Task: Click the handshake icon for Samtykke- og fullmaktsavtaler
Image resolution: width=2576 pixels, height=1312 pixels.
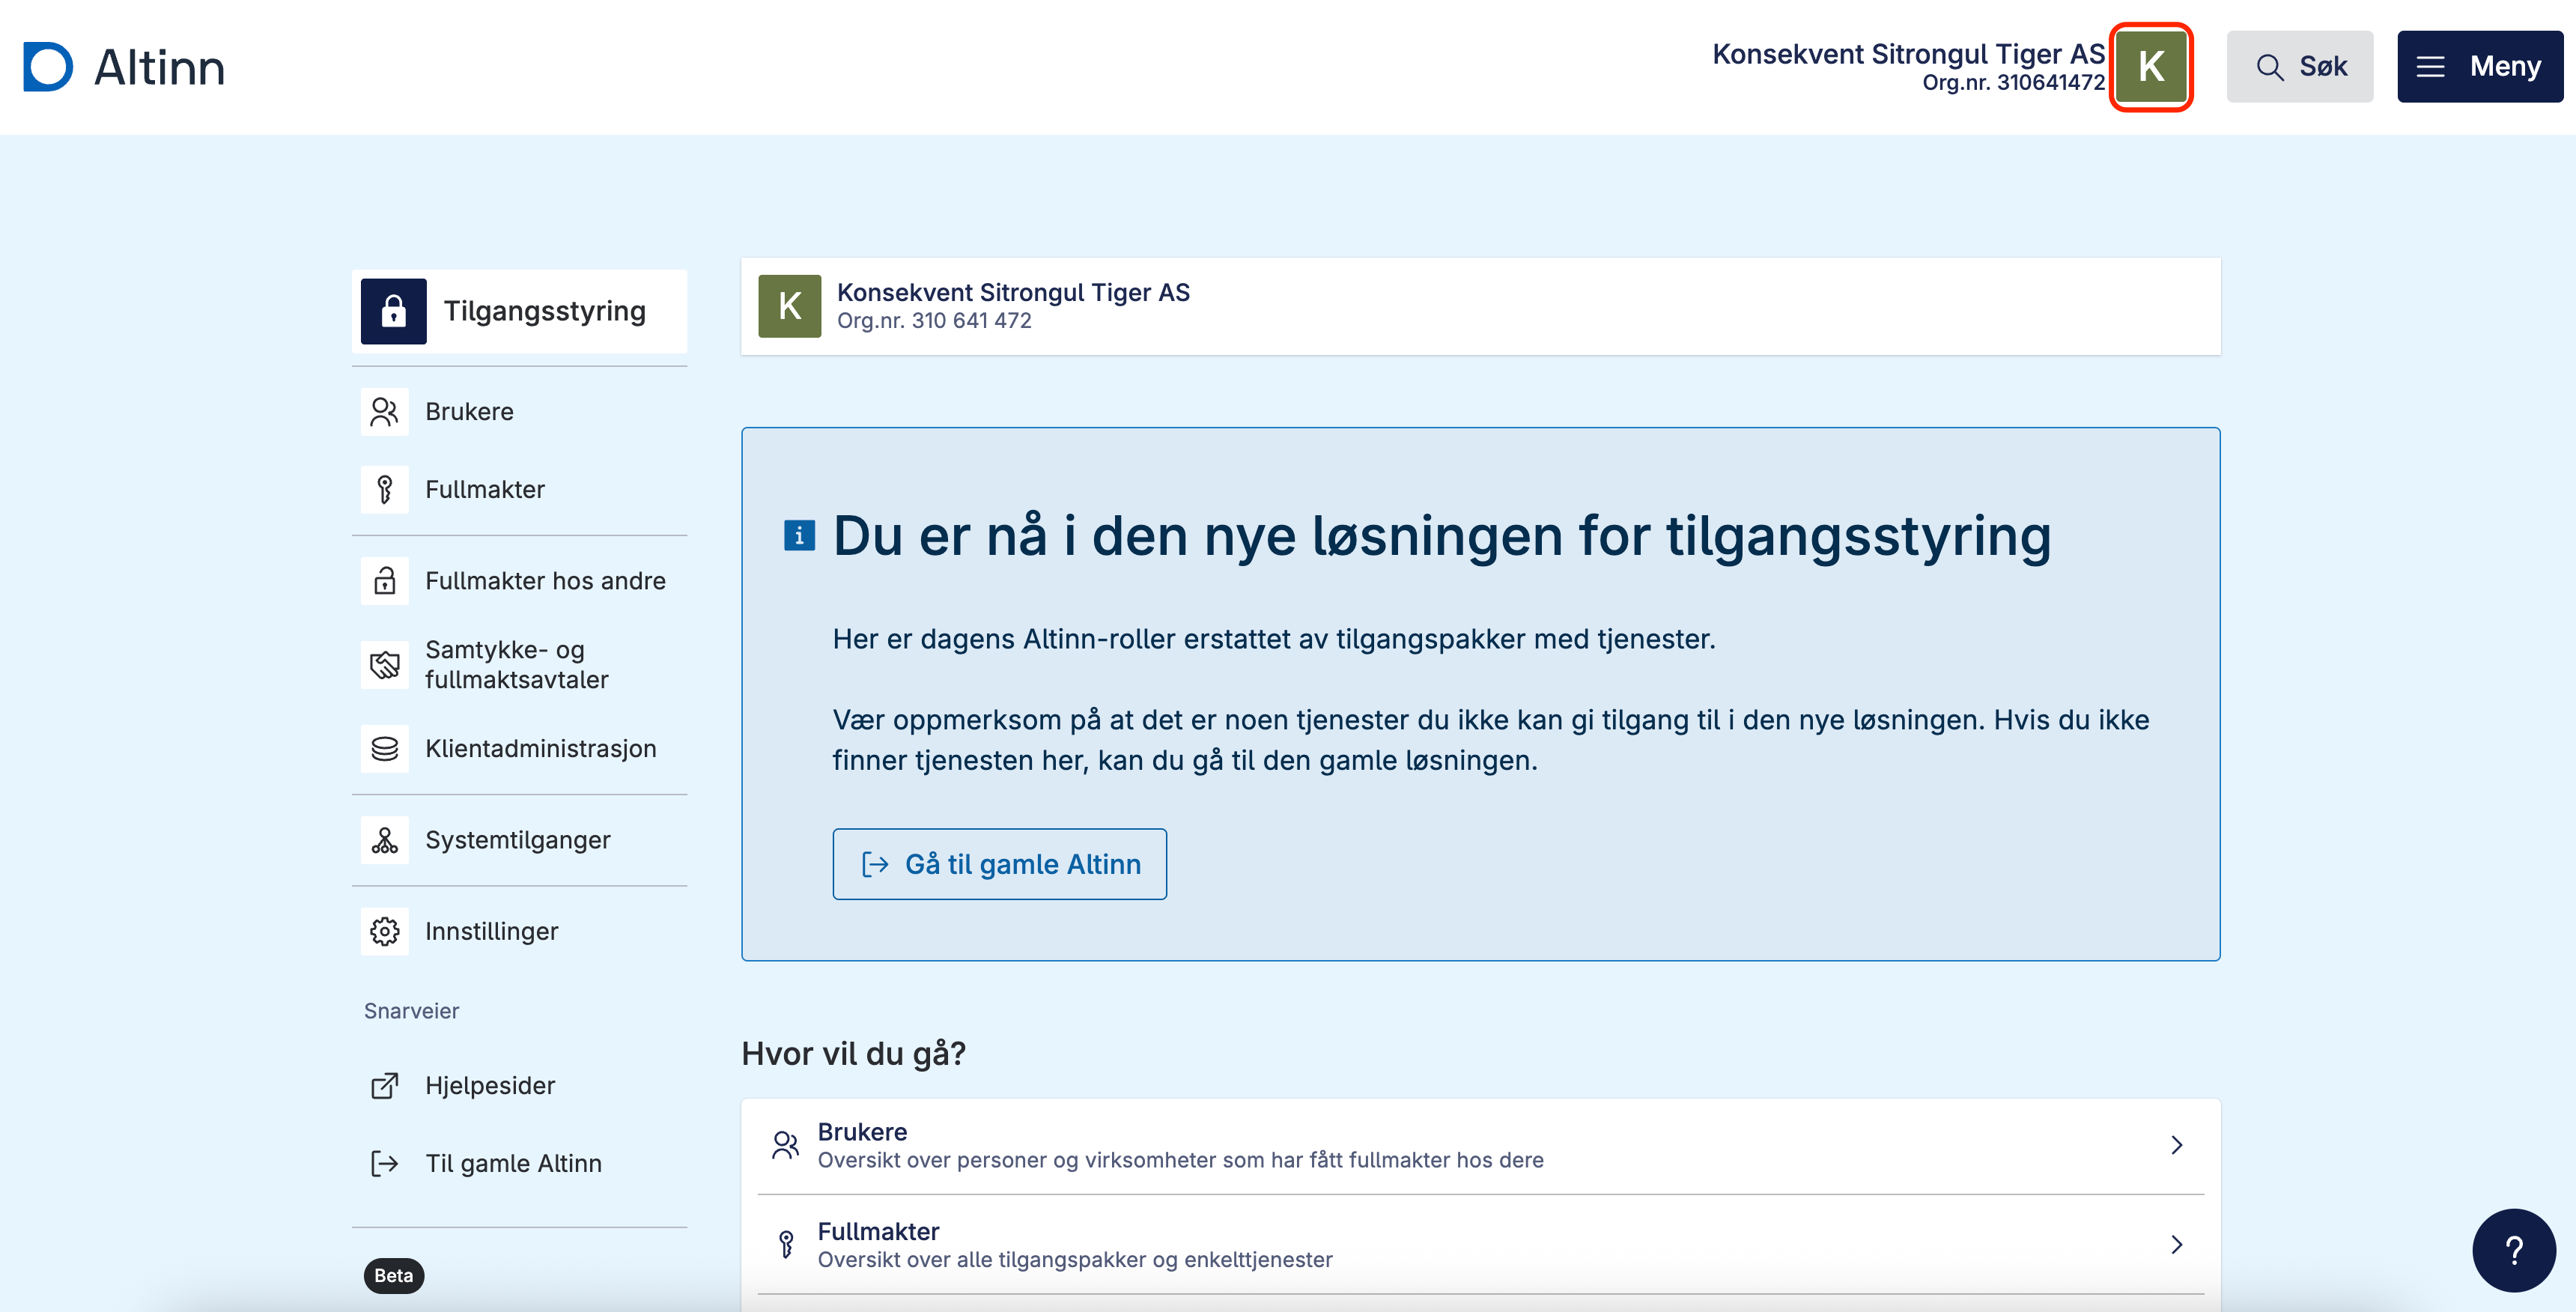Action: tap(385, 665)
